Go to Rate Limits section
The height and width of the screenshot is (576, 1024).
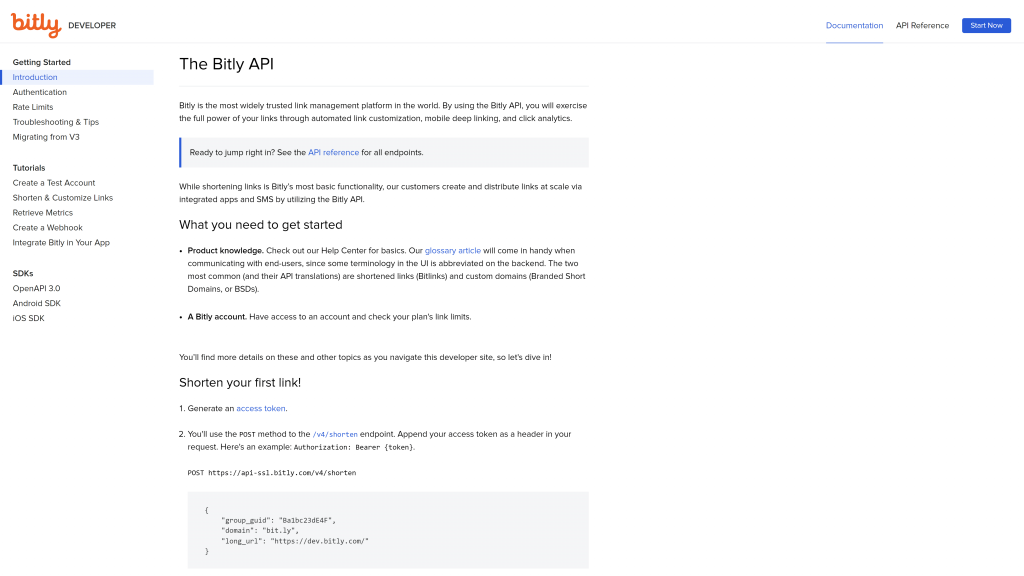33,107
